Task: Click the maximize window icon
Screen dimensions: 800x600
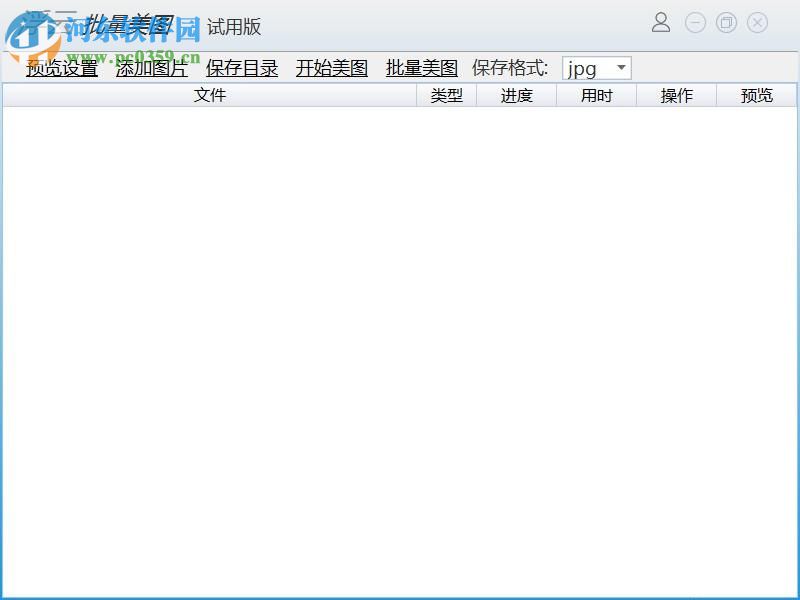Action: click(725, 23)
